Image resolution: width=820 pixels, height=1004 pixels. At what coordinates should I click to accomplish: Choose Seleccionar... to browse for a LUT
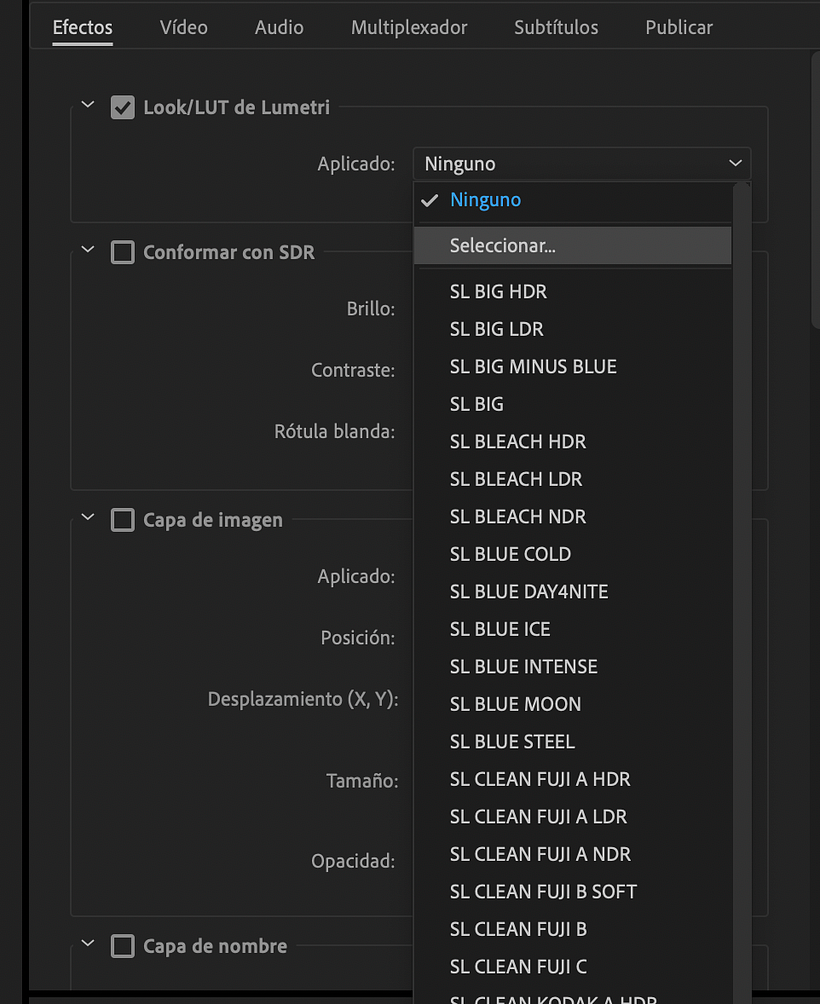point(572,245)
